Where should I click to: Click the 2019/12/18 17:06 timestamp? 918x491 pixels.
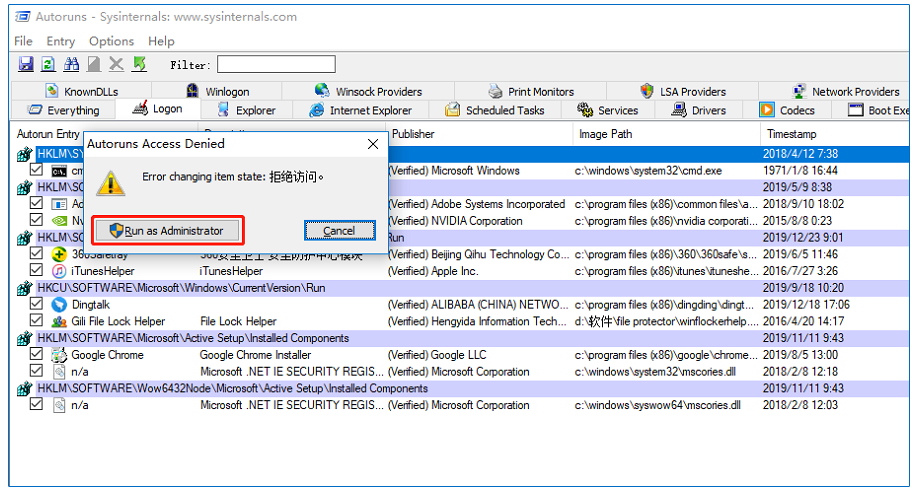806,305
